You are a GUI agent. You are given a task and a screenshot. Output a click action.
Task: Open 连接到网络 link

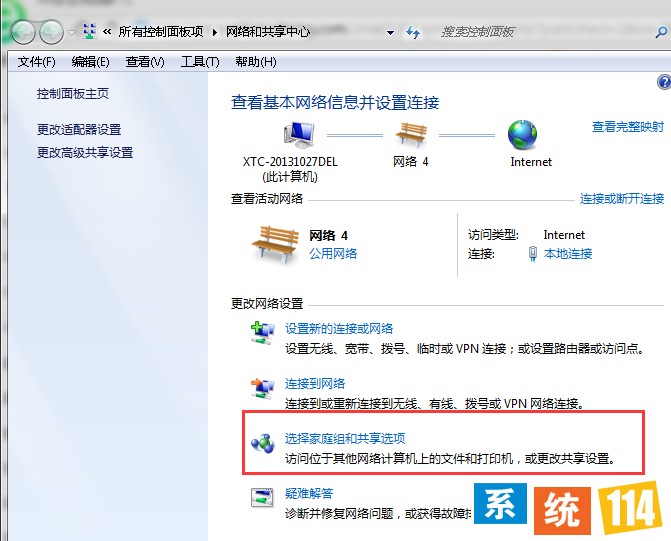pos(315,383)
